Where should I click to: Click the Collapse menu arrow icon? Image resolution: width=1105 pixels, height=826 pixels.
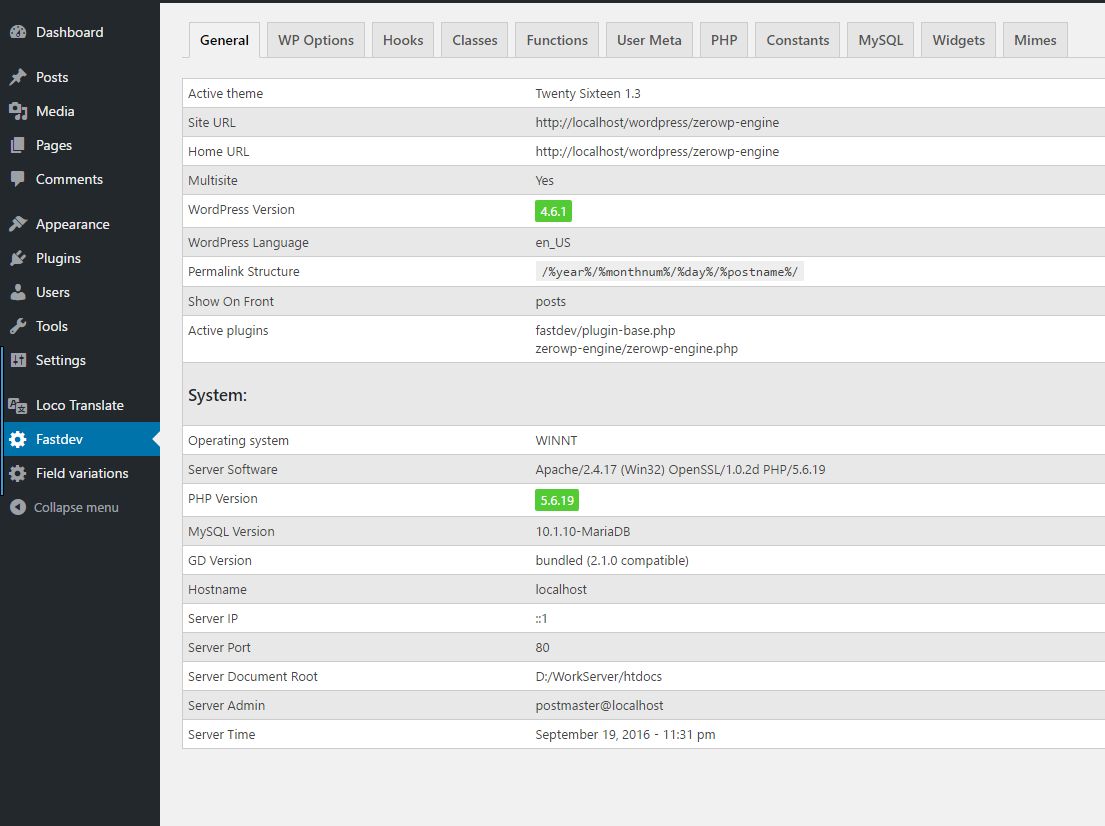[x=18, y=507]
